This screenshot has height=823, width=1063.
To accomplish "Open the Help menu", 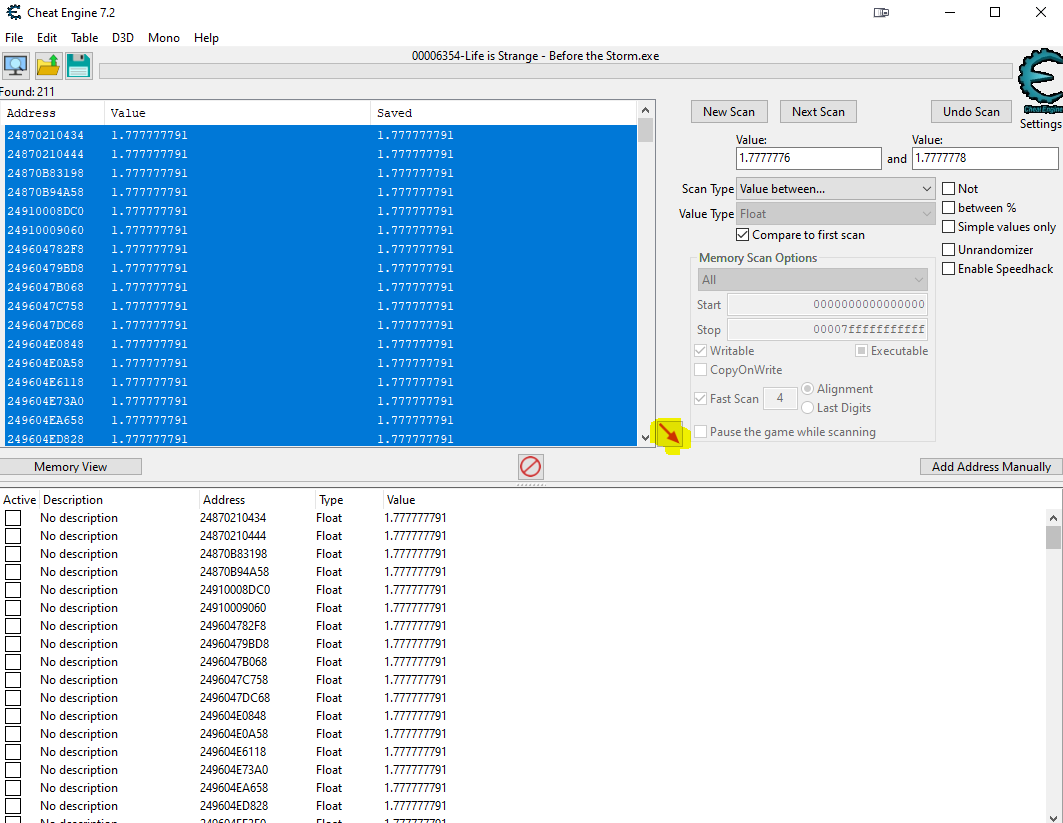I will (206, 38).
